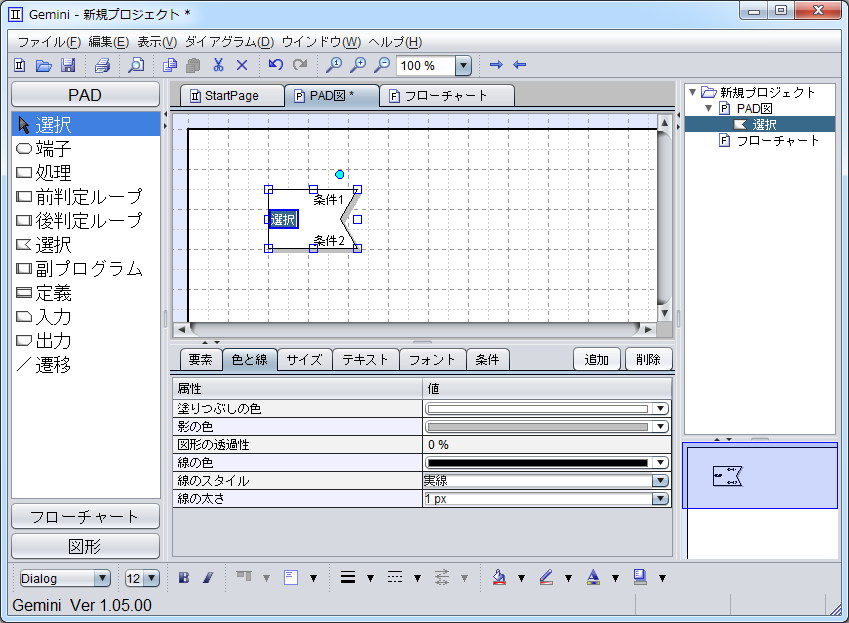Open the 線のスタイル dropdown

pyautogui.click(x=660, y=481)
